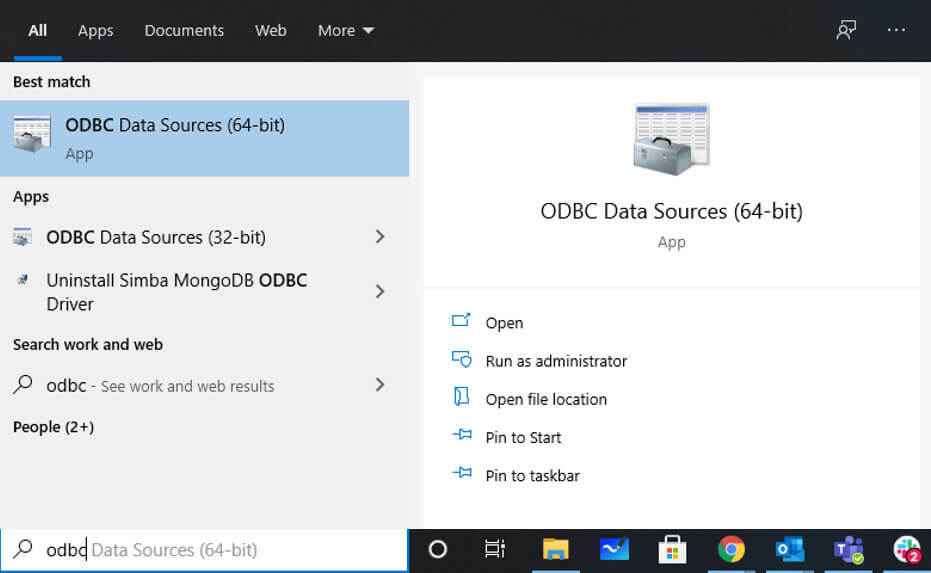
Task: Open Cortana from the taskbar circle
Action: coord(438,550)
